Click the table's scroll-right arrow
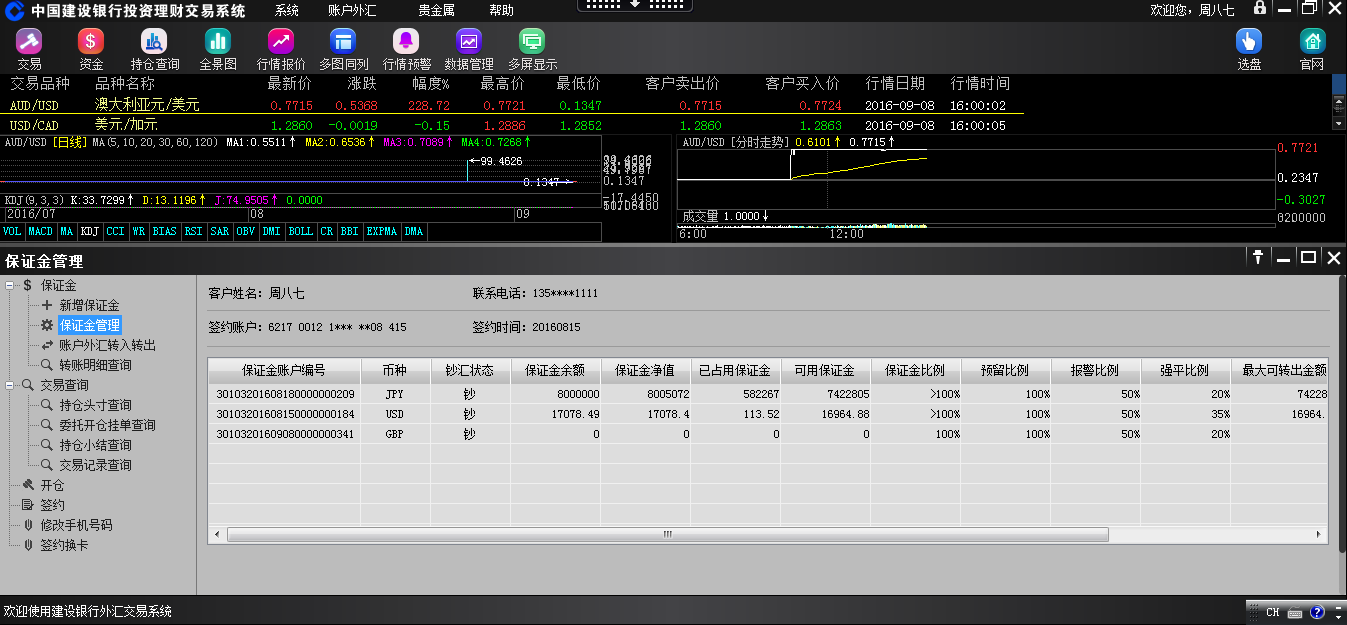This screenshot has width=1347, height=625. pos(1320,535)
